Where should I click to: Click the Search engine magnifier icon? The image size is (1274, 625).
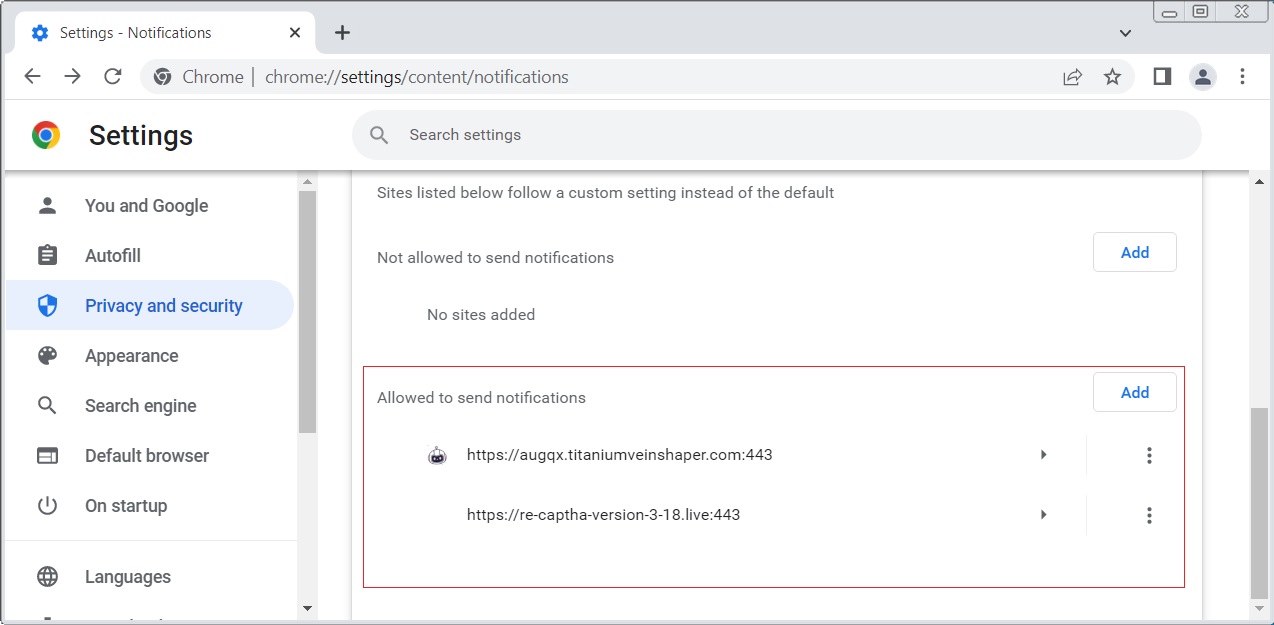pyautogui.click(x=47, y=405)
